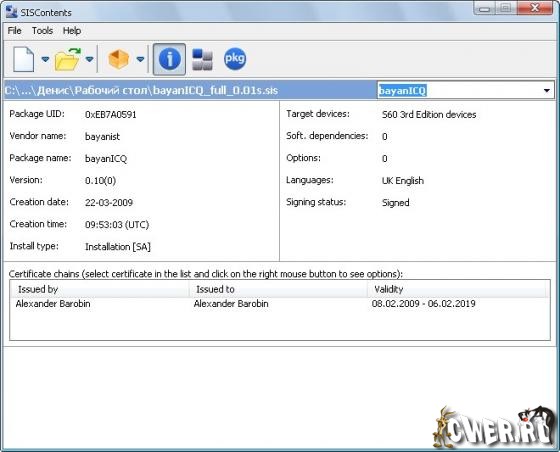Click the orange package box icon
This screenshot has width=560, height=452.
(x=119, y=59)
